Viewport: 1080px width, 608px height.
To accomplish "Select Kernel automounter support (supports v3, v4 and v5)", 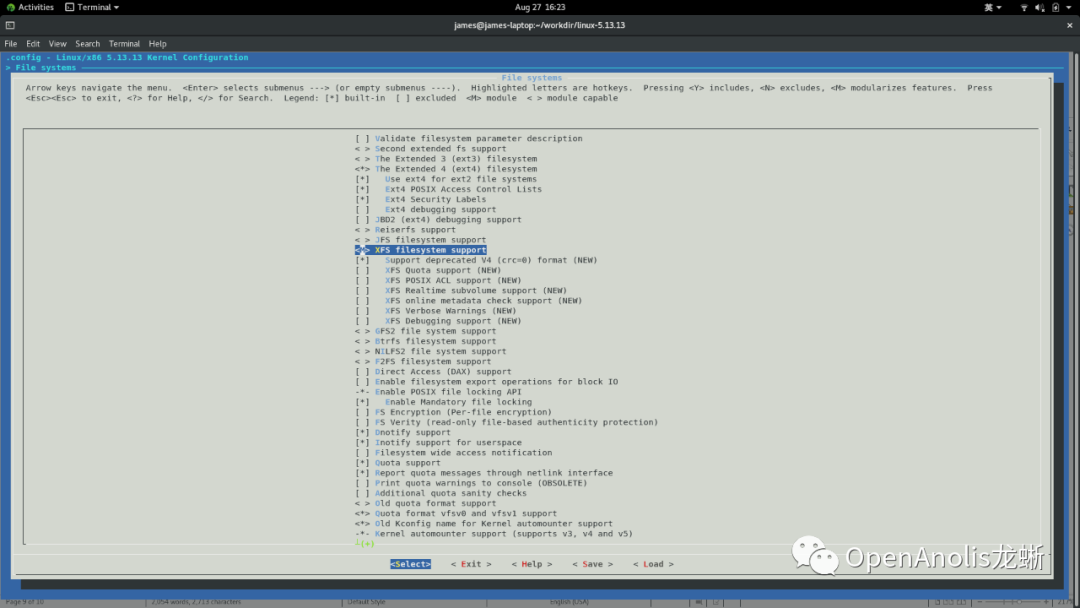I will (494, 534).
